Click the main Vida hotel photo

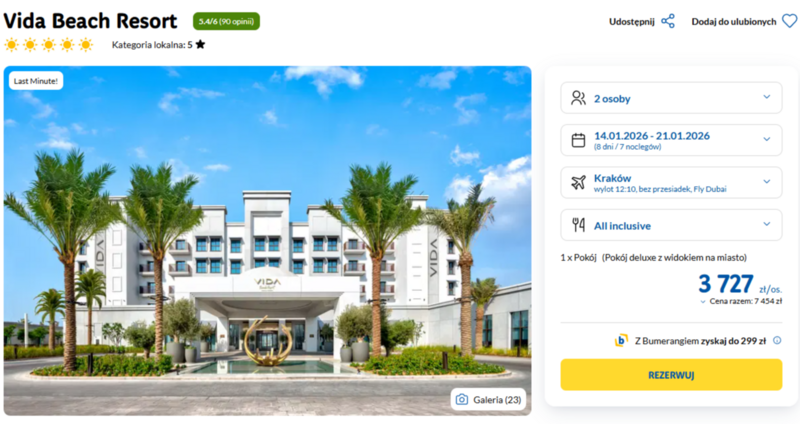coord(267,240)
